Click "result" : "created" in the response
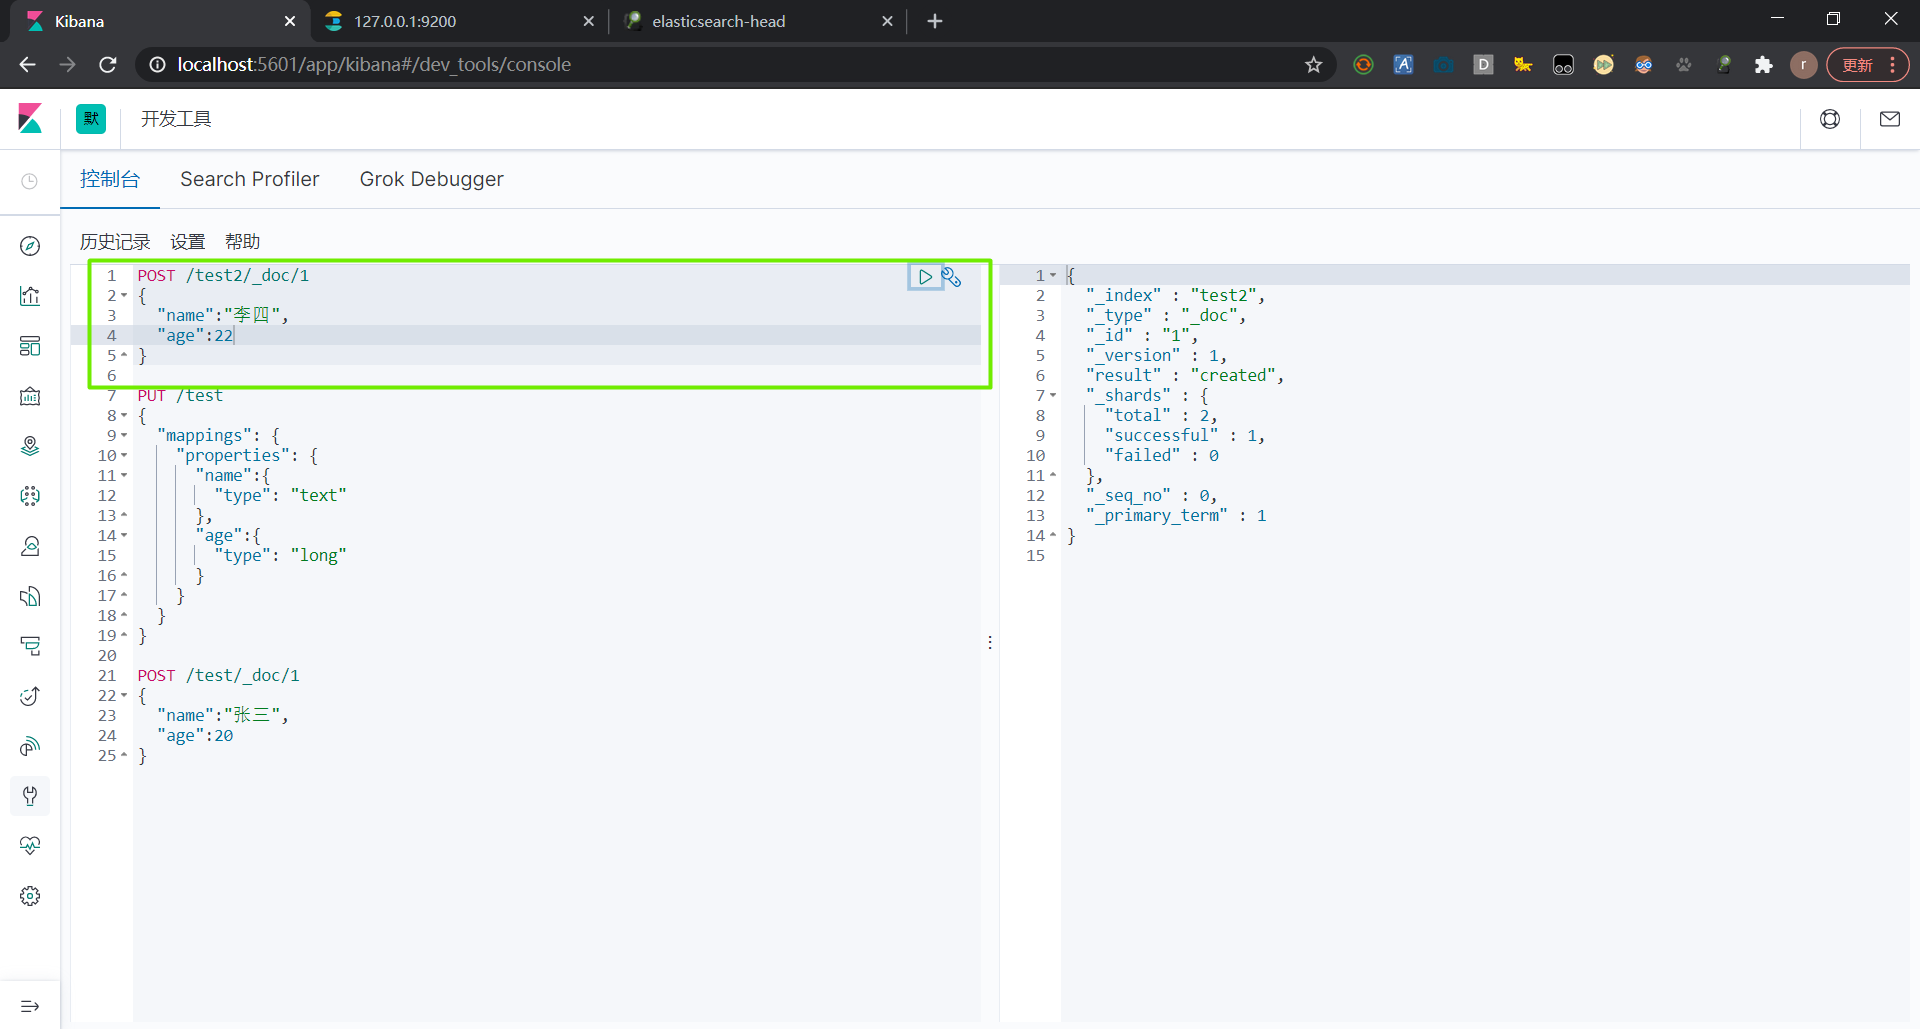The width and height of the screenshot is (1921, 1029). (1185, 376)
